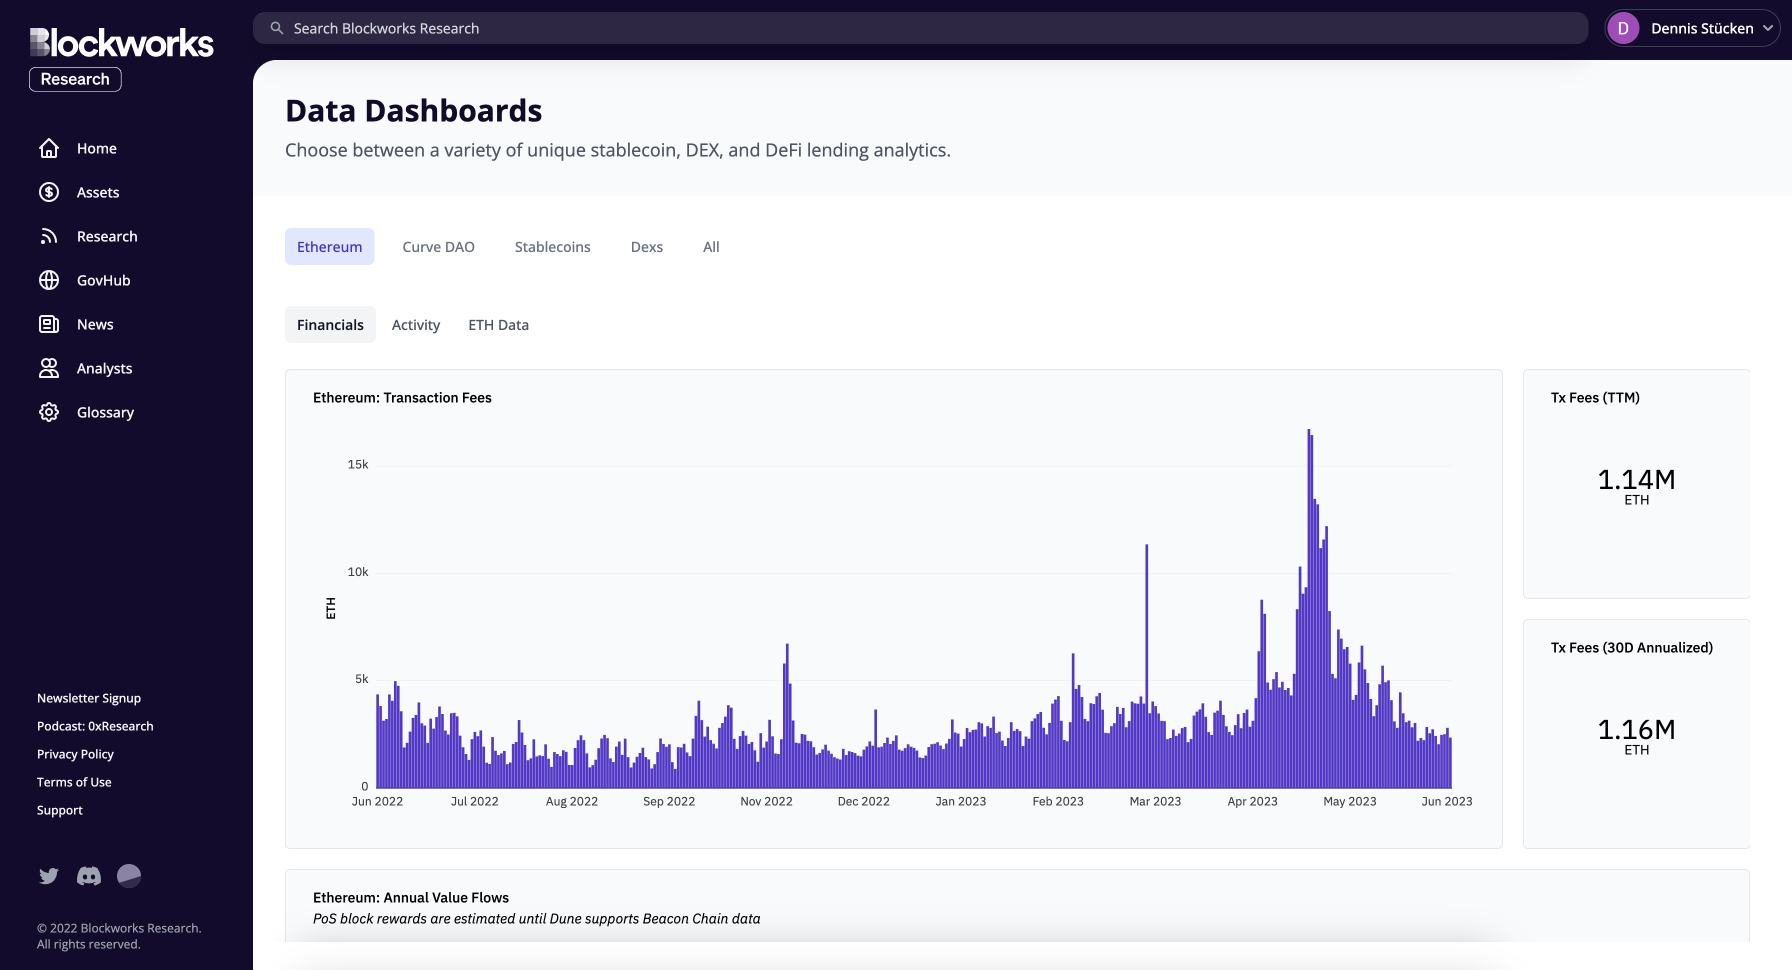Click the News newspaper icon
Screen dimensions: 1792x970
pyautogui.click(x=49, y=324)
